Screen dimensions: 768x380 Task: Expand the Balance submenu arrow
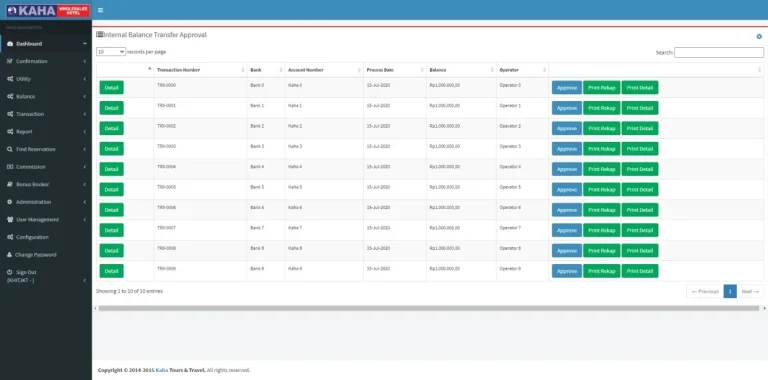[x=85, y=96]
